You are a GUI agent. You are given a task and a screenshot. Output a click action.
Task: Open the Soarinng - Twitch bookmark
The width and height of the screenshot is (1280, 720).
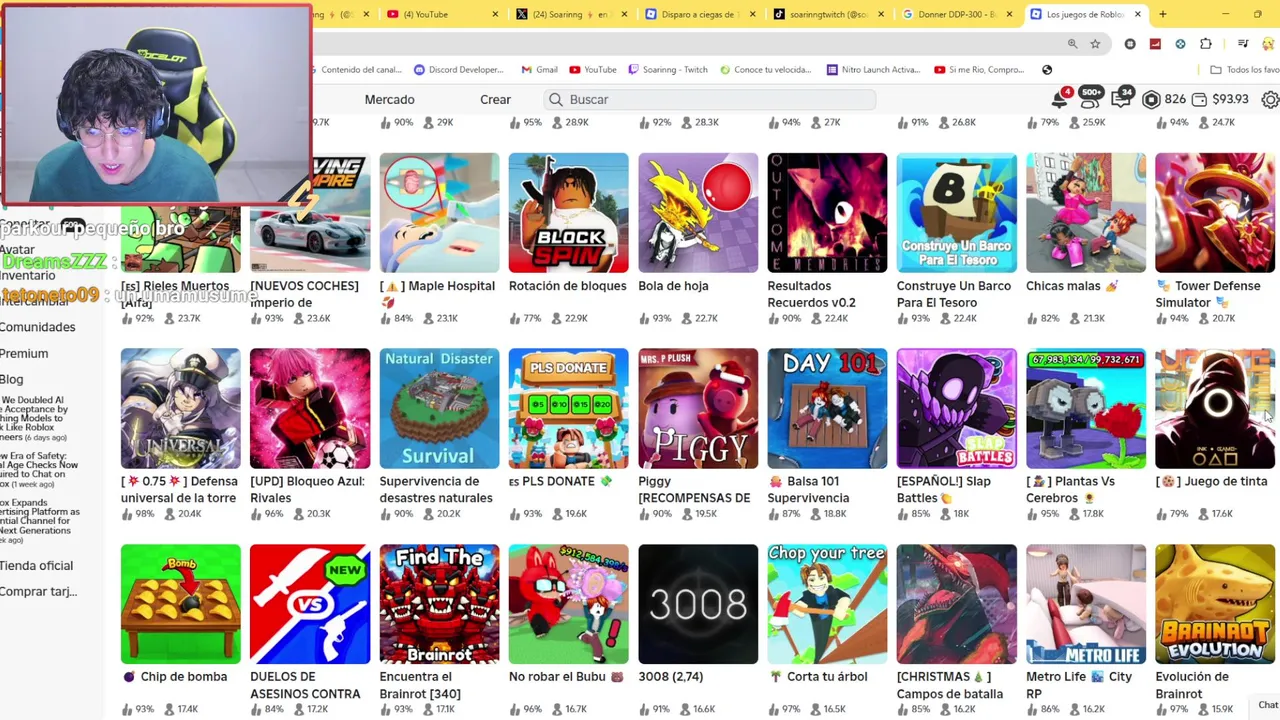tap(668, 70)
